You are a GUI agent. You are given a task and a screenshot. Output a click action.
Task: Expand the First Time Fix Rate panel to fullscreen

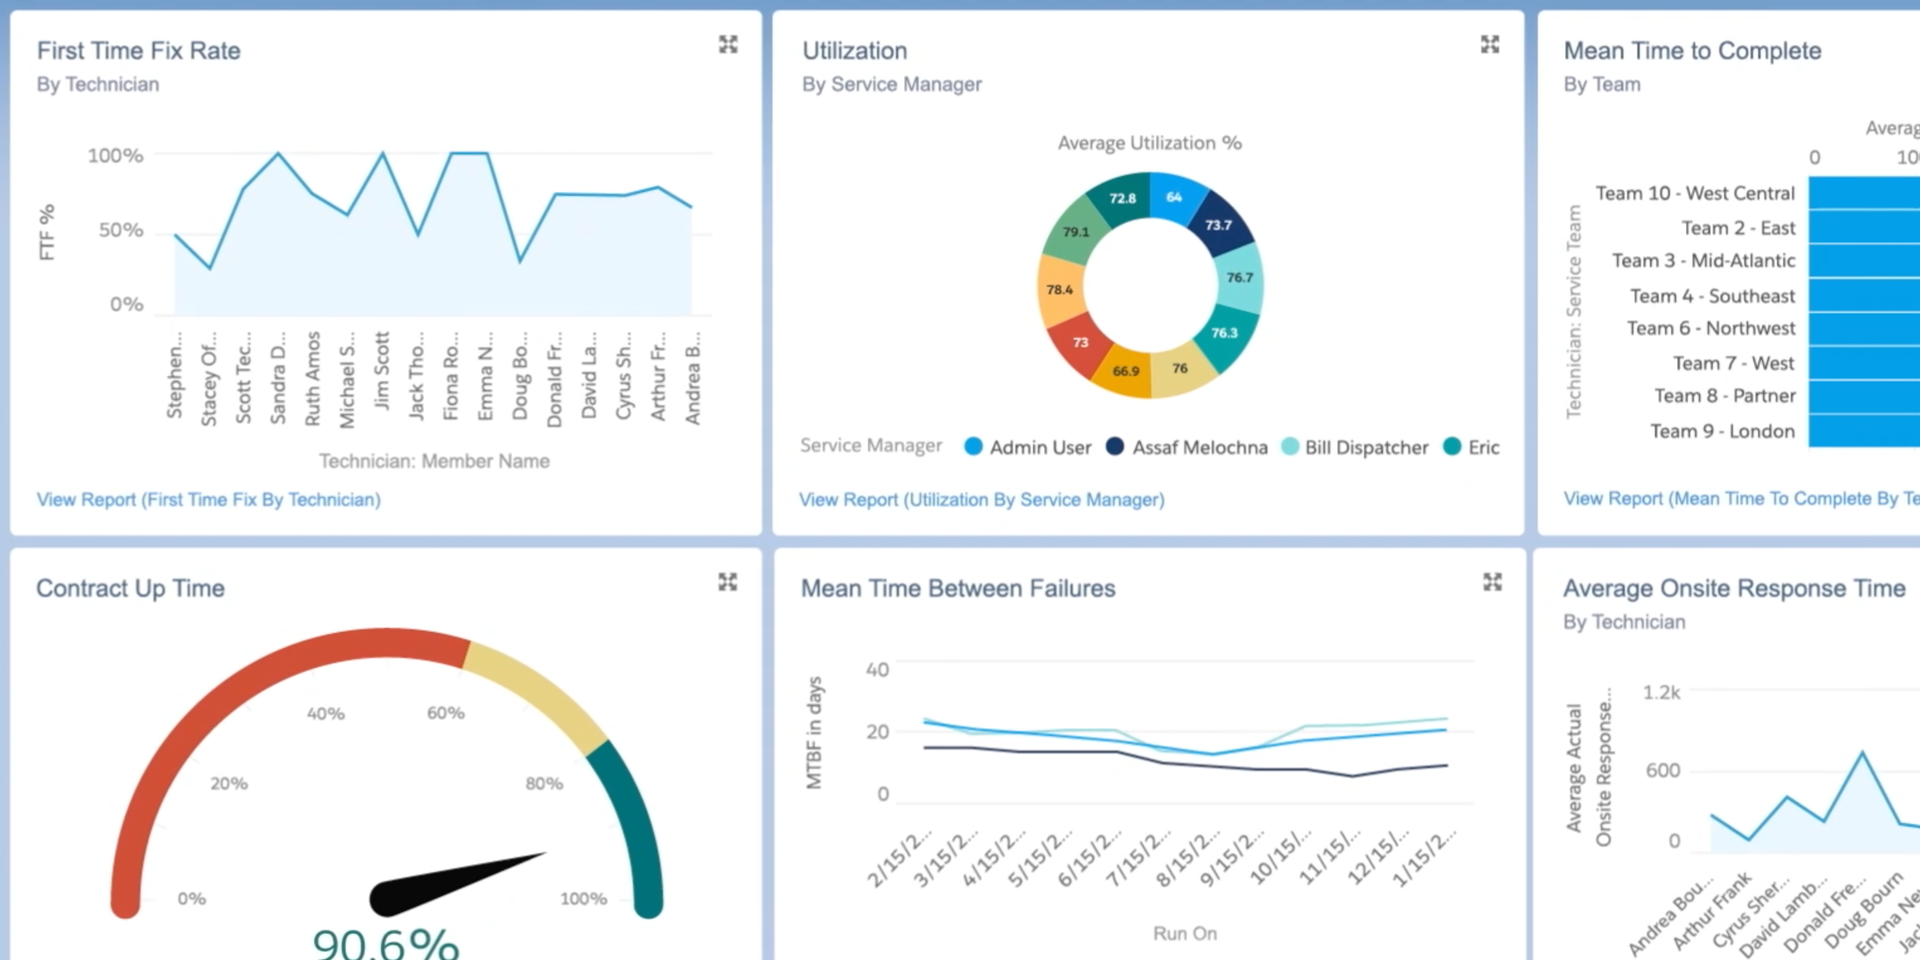point(728,45)
